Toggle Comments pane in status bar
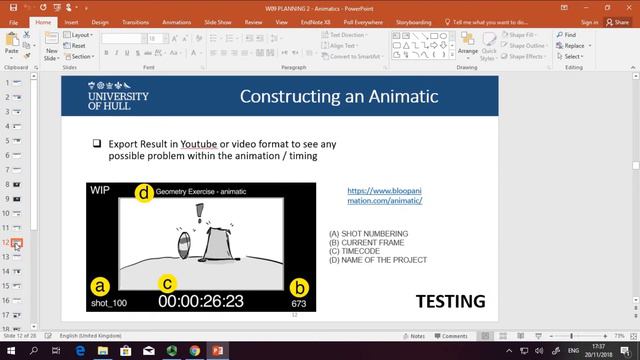 [x=451, y=336]
